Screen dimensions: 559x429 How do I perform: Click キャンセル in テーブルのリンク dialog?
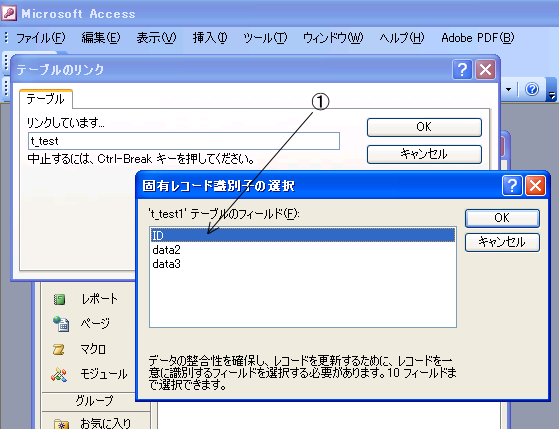click(424, 154)
